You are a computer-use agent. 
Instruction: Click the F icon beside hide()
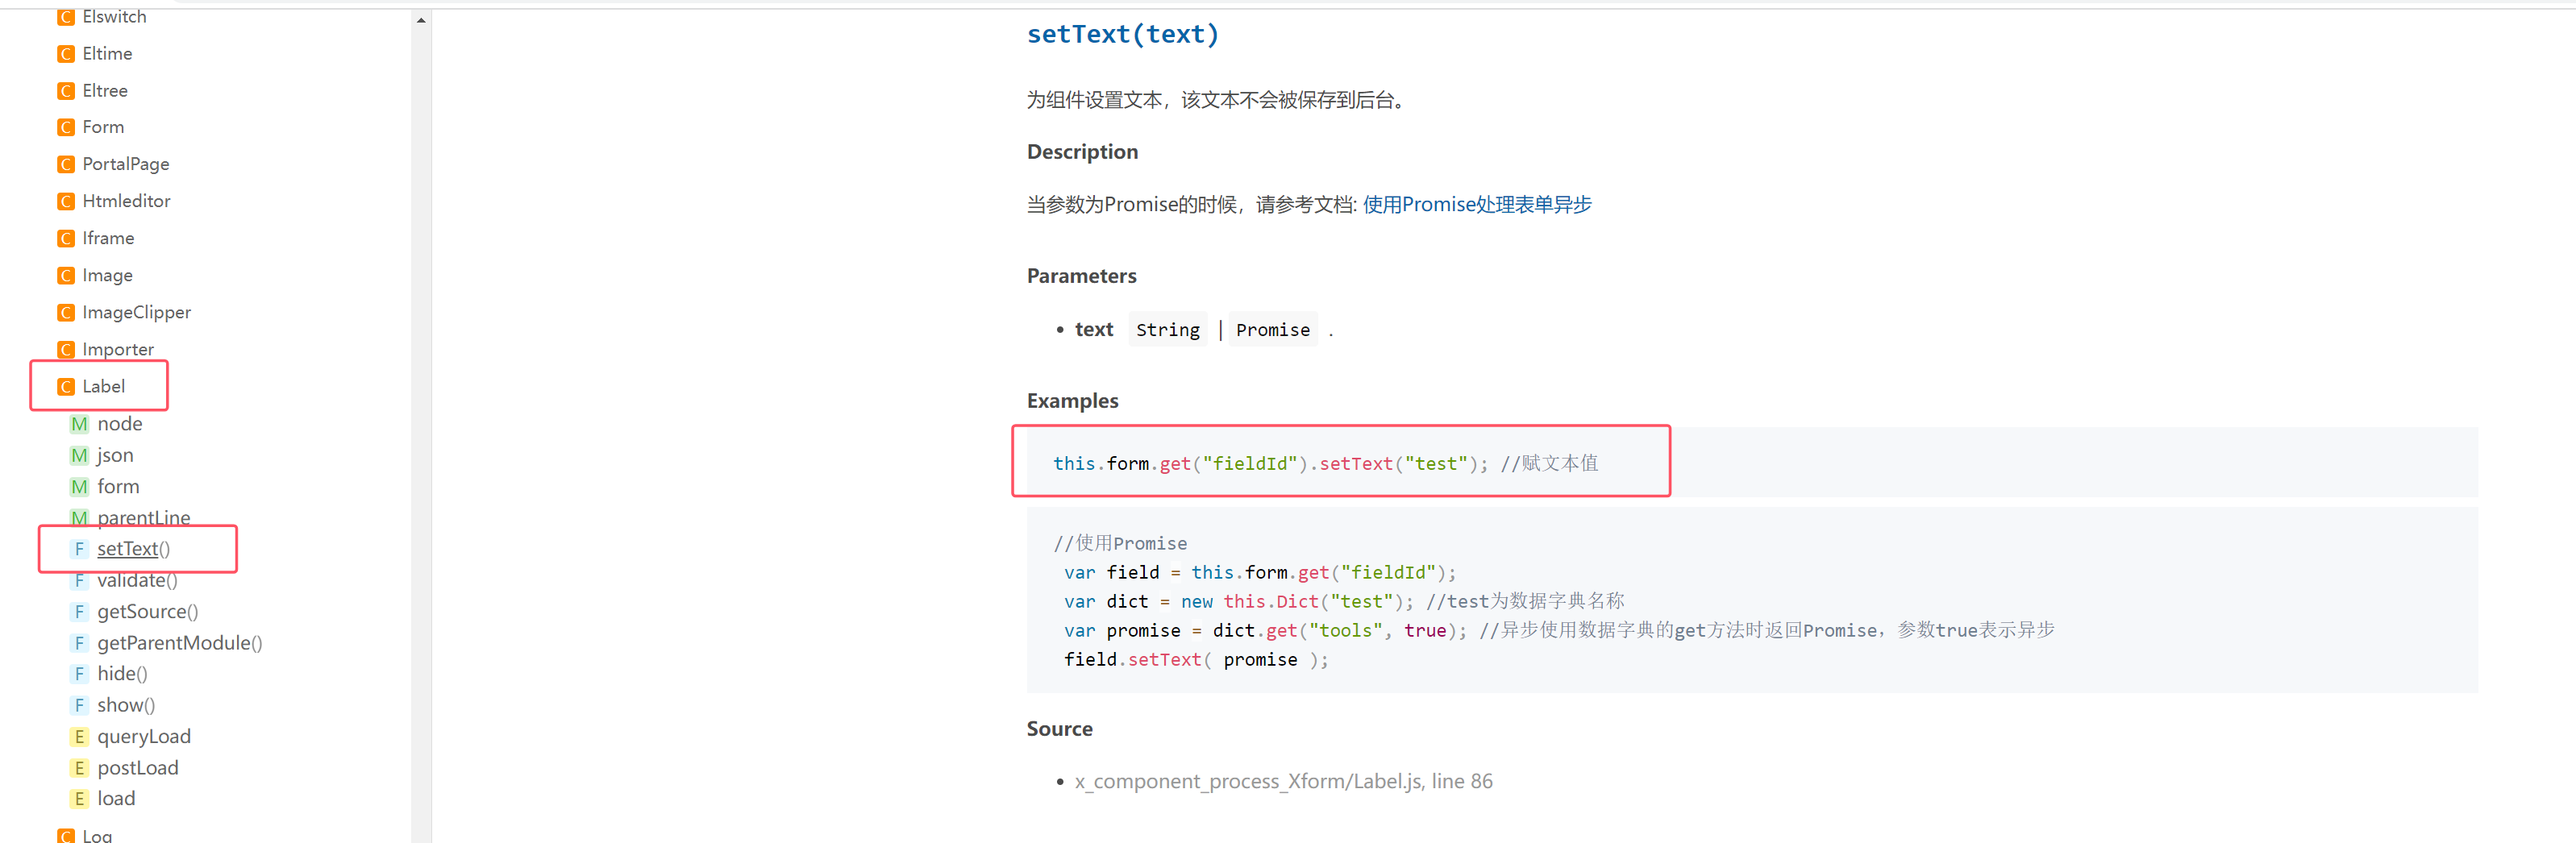click(79, 674)
